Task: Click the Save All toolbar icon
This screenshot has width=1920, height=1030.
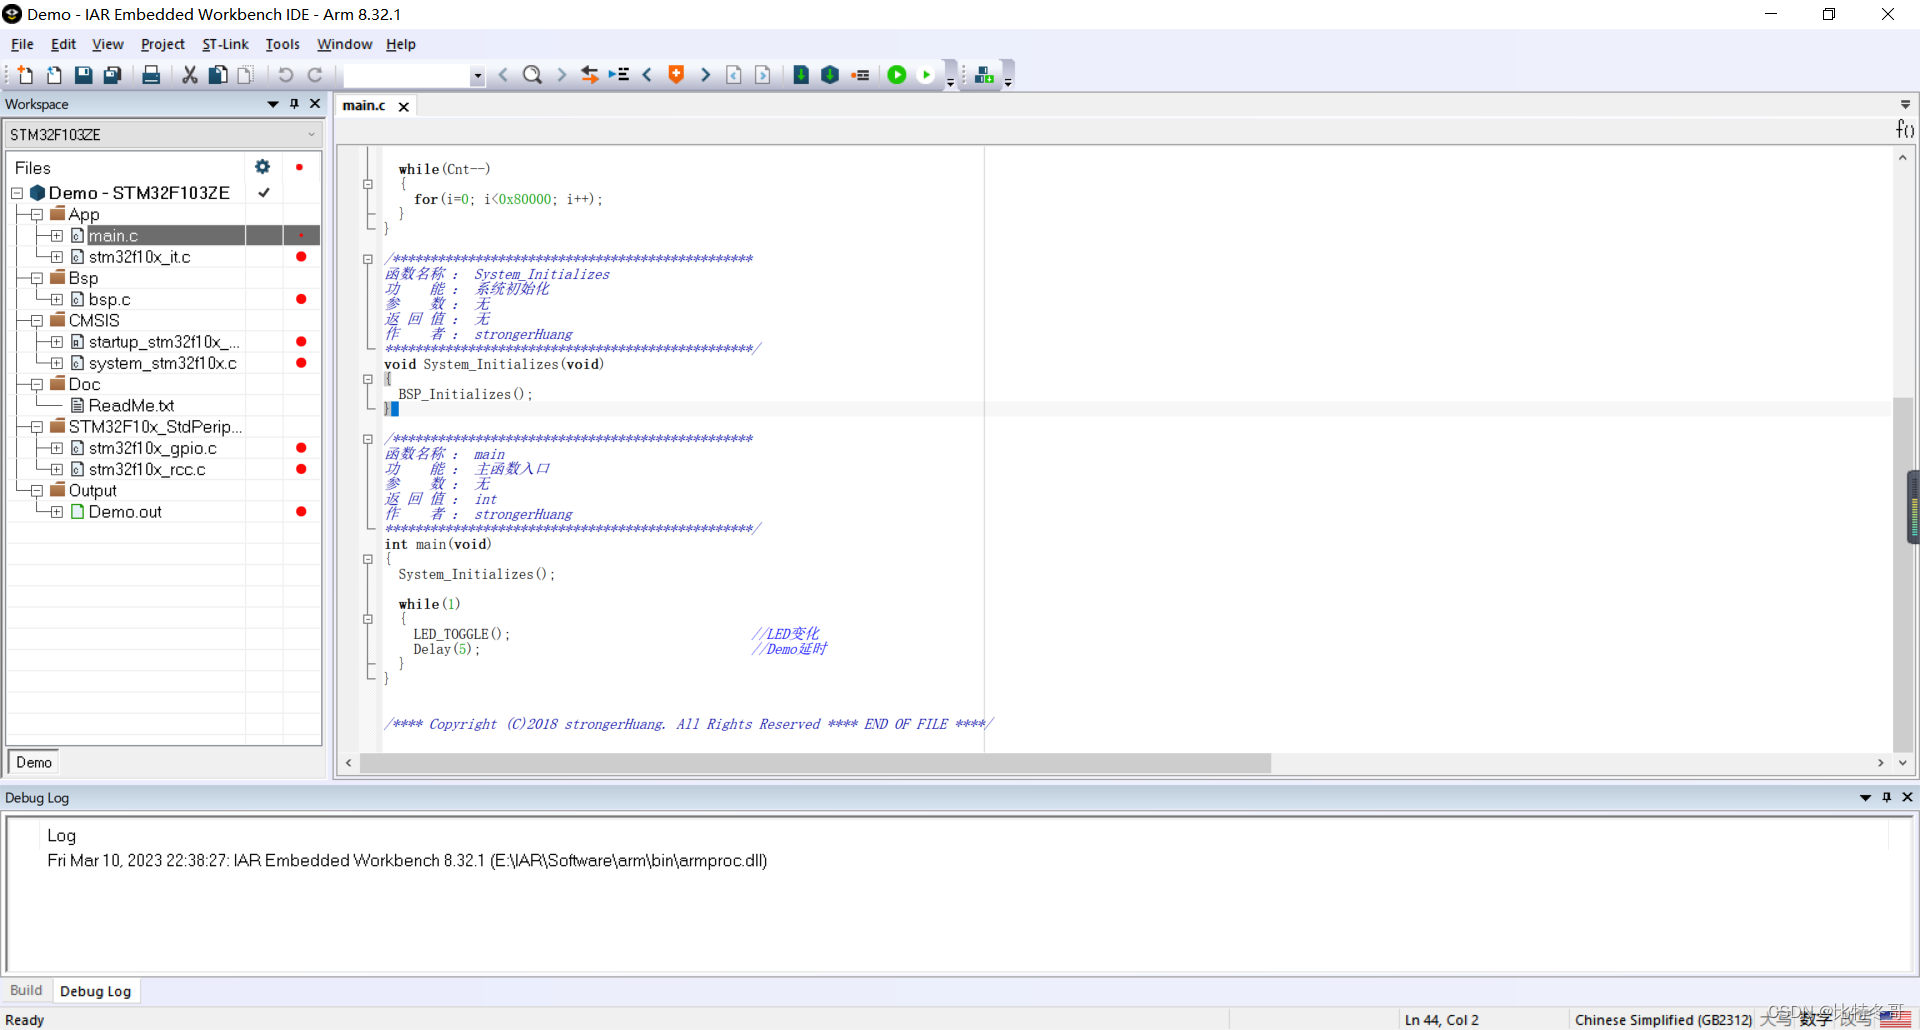Action: [x=113, y=75]
